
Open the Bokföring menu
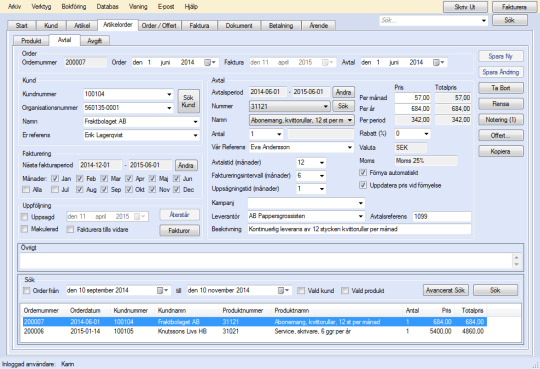point(74,7)
